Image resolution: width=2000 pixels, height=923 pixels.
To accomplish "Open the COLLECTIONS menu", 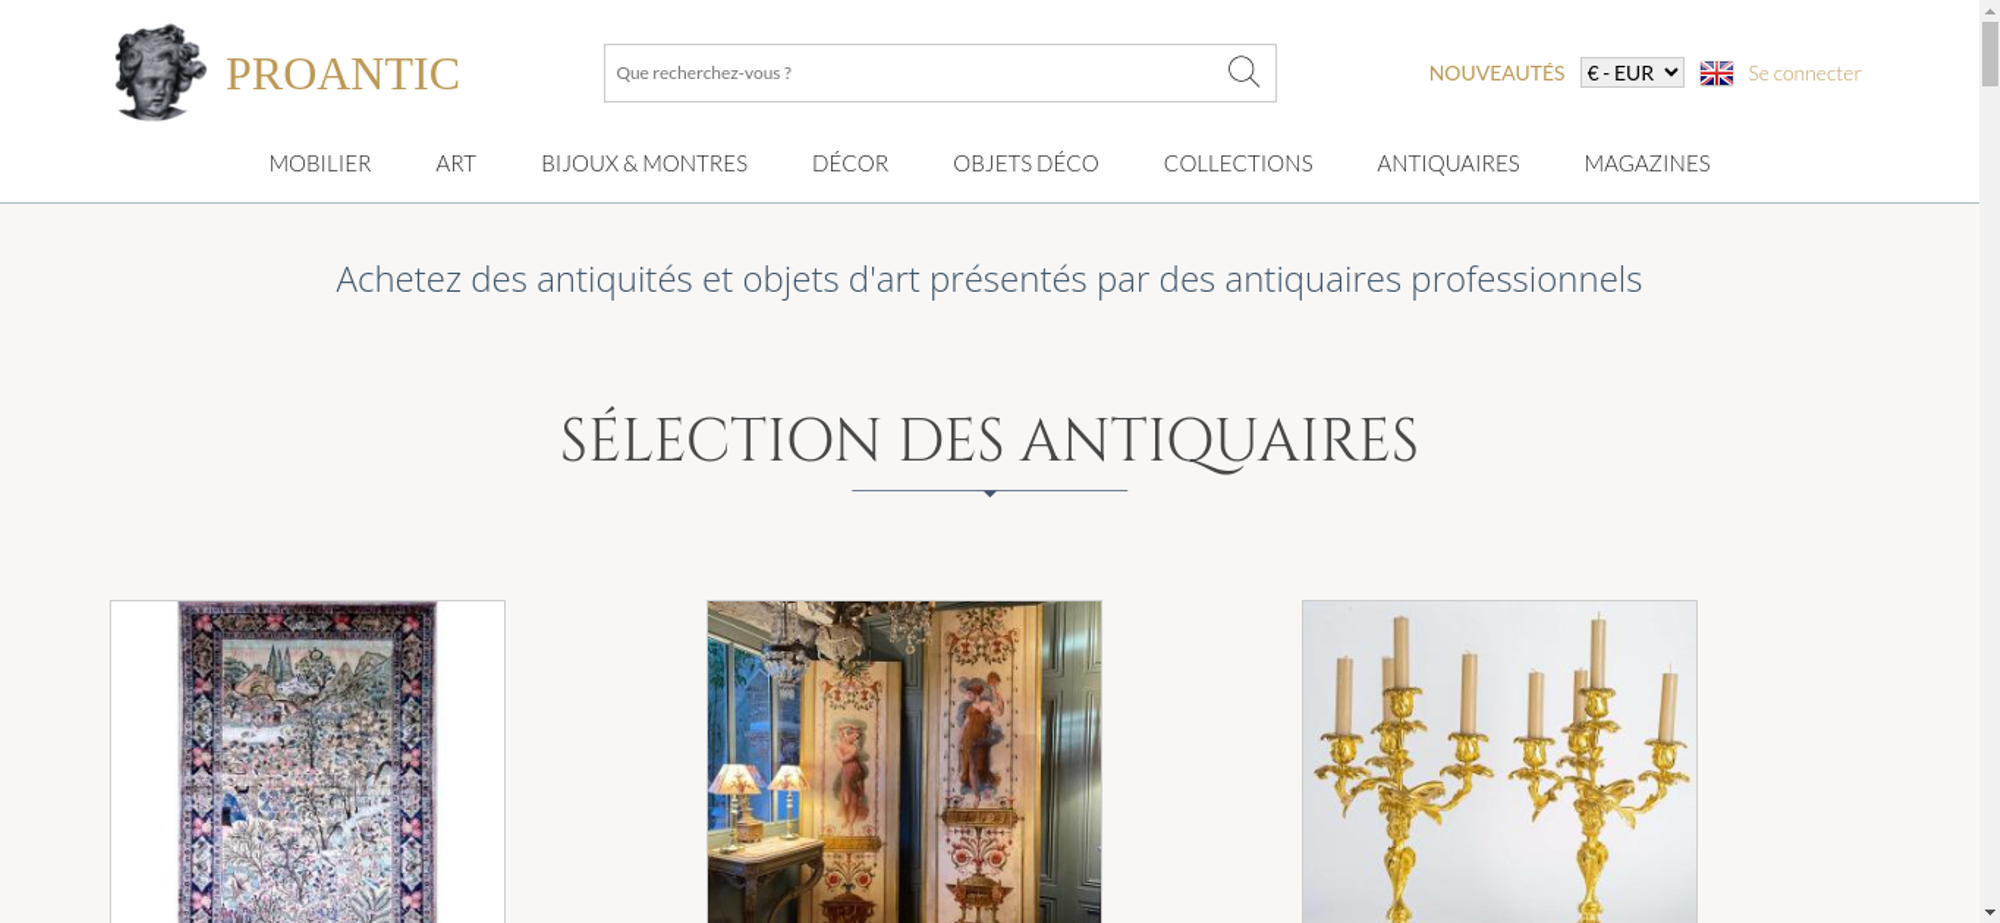I will tap(1238, 163).
